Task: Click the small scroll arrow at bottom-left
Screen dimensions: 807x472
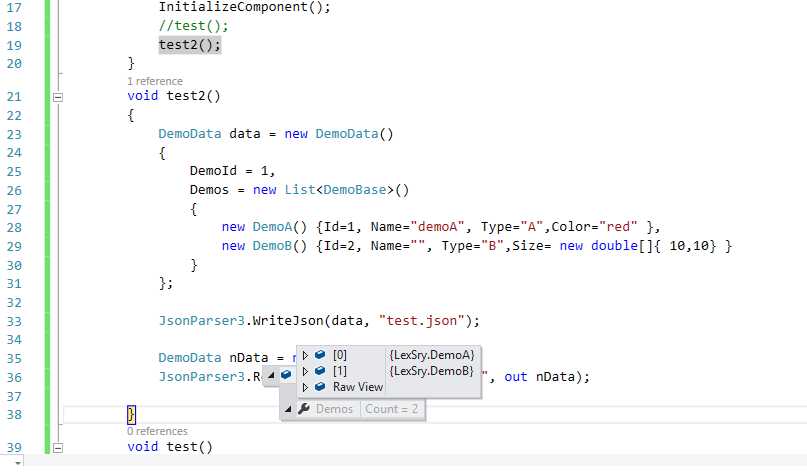Action: (18, 463)
